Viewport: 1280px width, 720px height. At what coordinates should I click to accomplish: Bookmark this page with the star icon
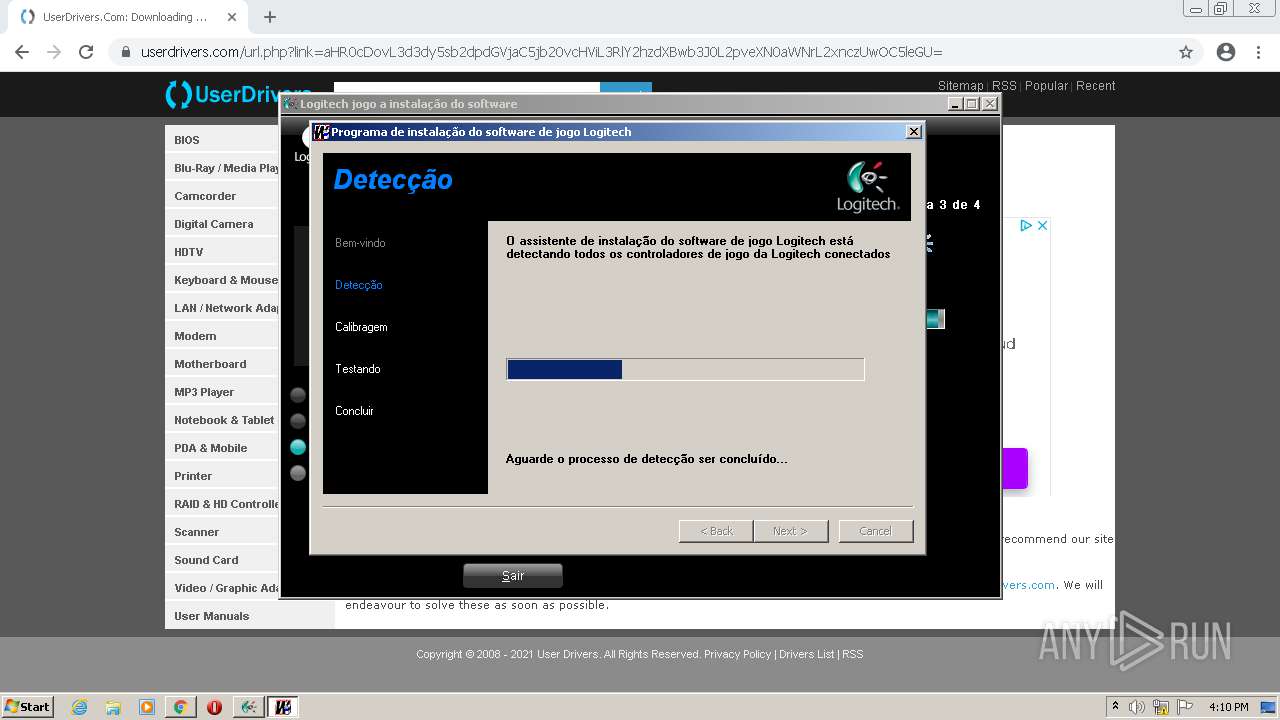(x=1186, y=52)
